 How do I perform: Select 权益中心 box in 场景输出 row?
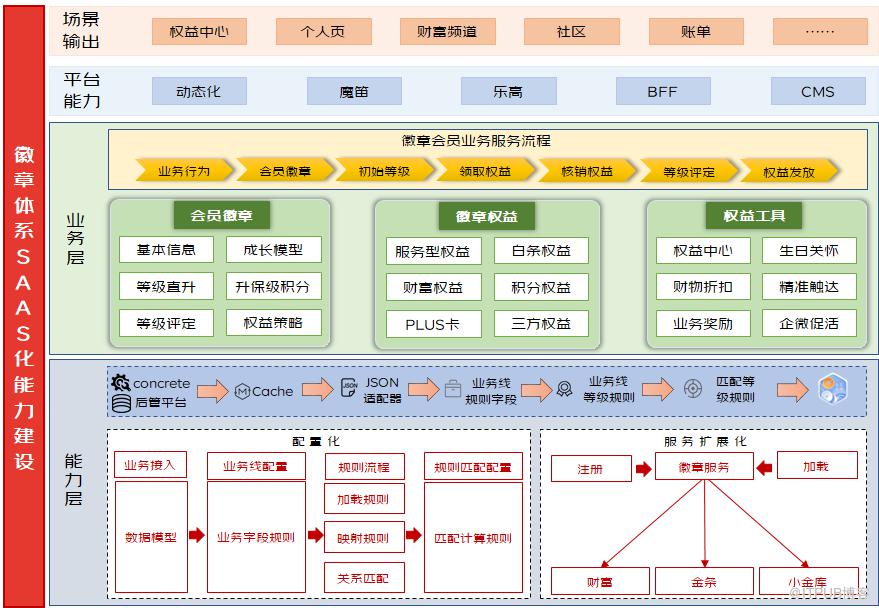pos(199,31)
